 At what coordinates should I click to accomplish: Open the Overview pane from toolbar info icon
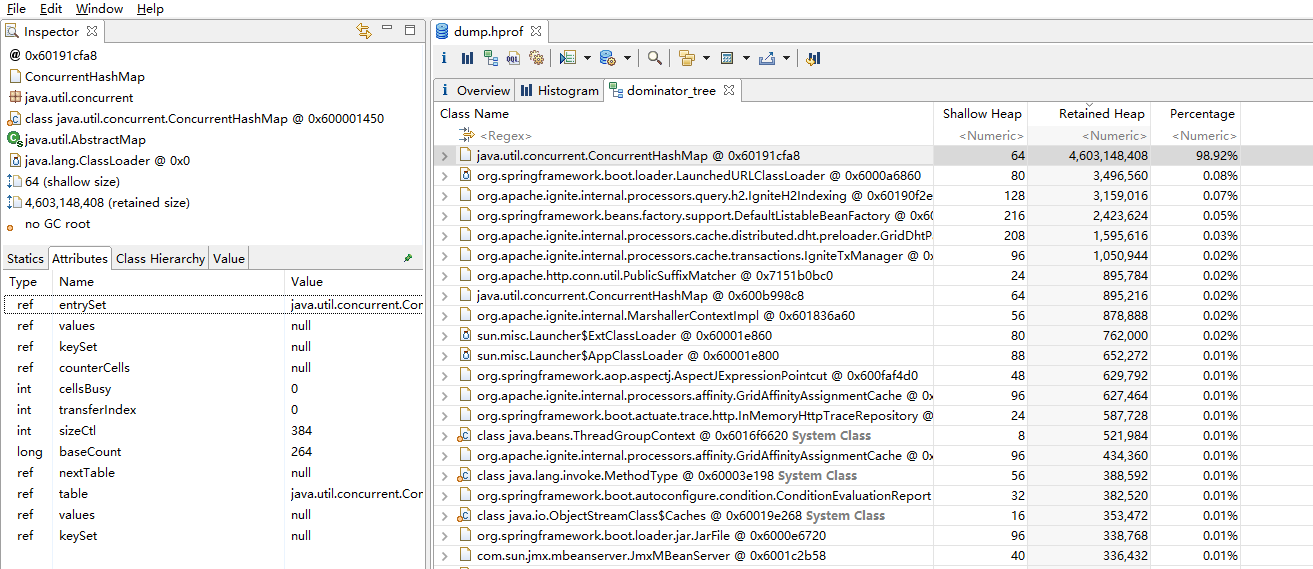click(446, 59)
